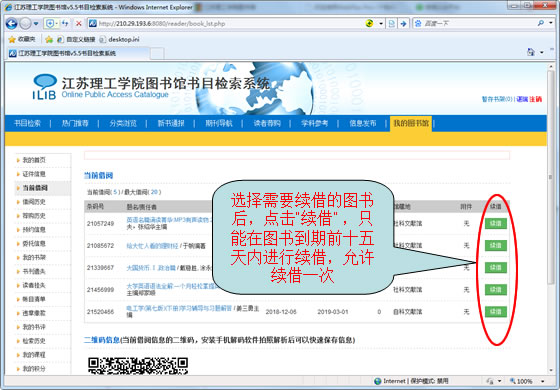Select 当前借阅 in the left sidebar

(35, 188)
